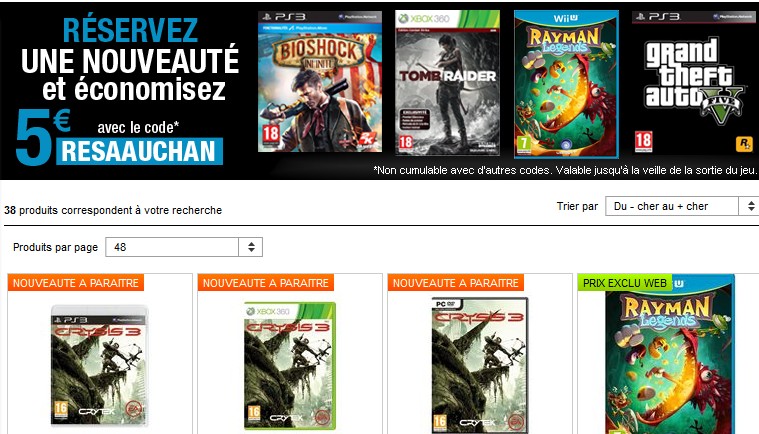The width and height of the screenshot is (759, 434).
Task: Open Crysis 3 PS3 product image
Action: [100, 366]
